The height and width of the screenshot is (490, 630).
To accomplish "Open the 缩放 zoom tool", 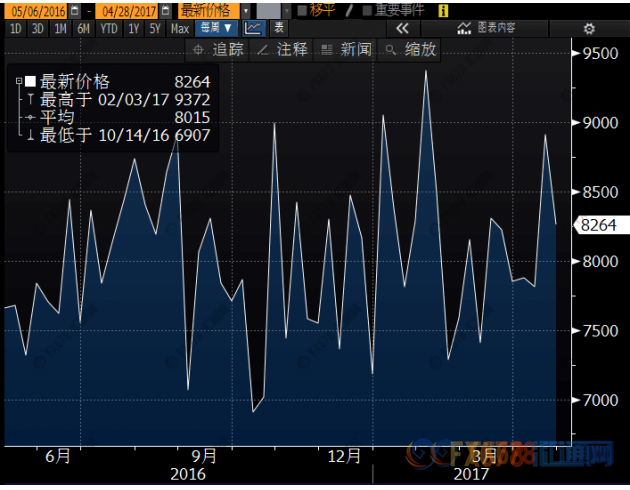I will pyautogui.click(x=411, y=50).
